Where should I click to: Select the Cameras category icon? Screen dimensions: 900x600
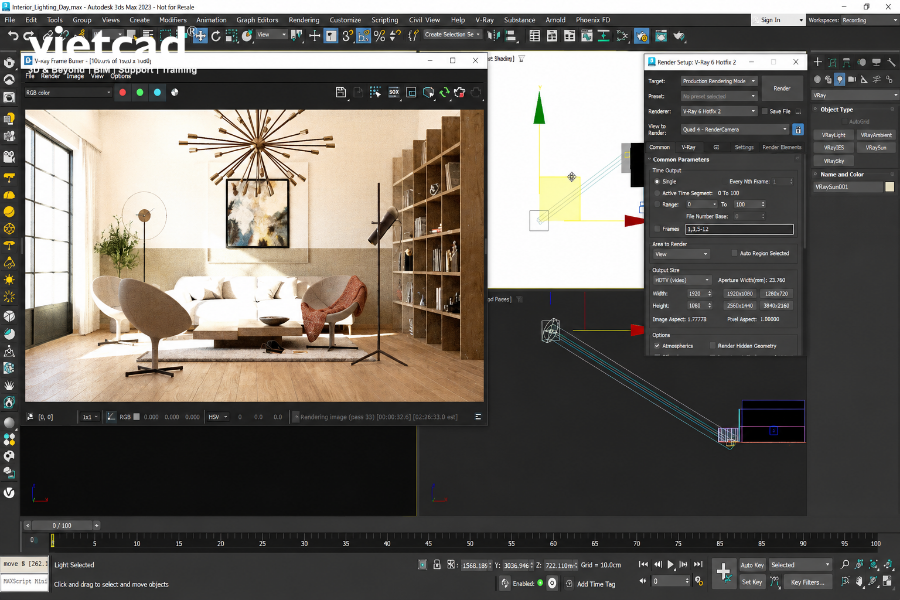[x=852, y=79]
